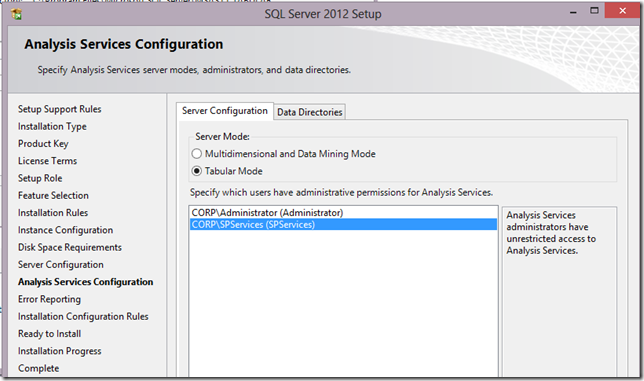644x381 pixels.
Task: Click the SQL Server setup title bar icon
Action: tap(17, 14)
